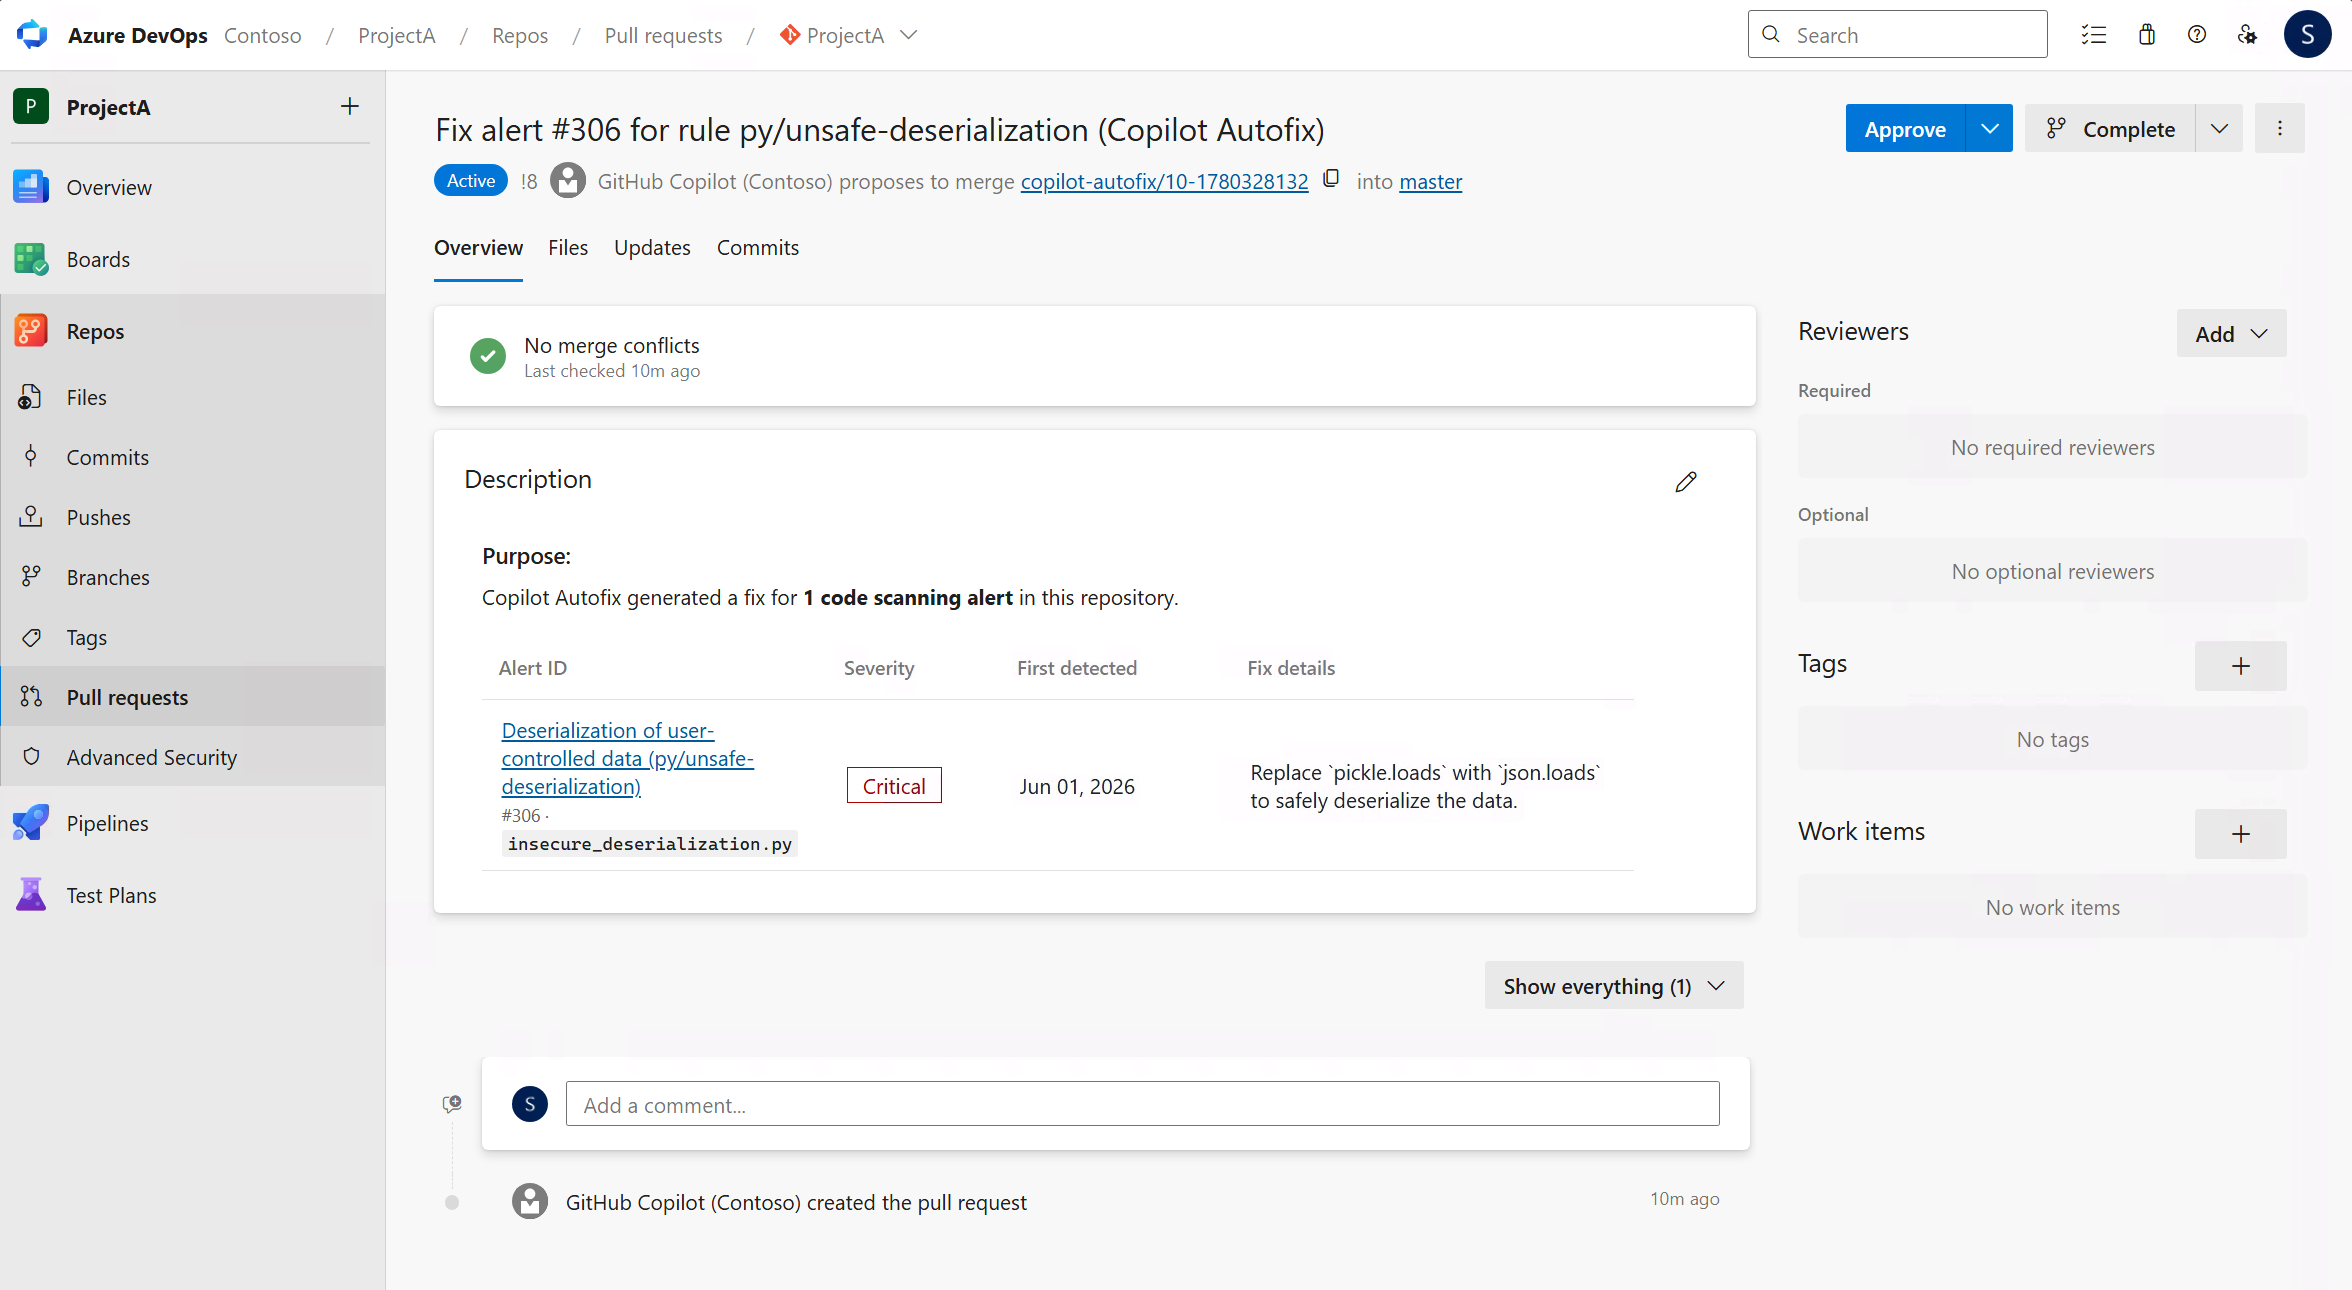The width and height of the screenshot is (2352, 1290).
Task: Open the Deserialization of user-controlled data alert link
Action: (628, 758)
